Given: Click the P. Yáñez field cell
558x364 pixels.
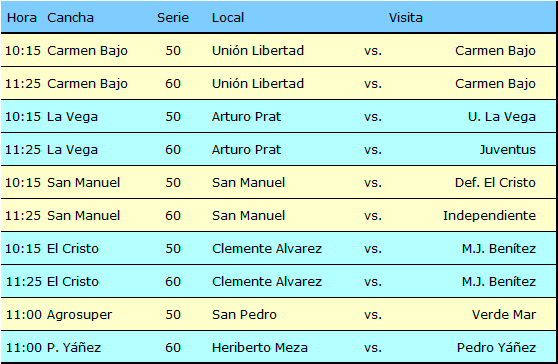Looking at the screenshot, I should (74, 348).
